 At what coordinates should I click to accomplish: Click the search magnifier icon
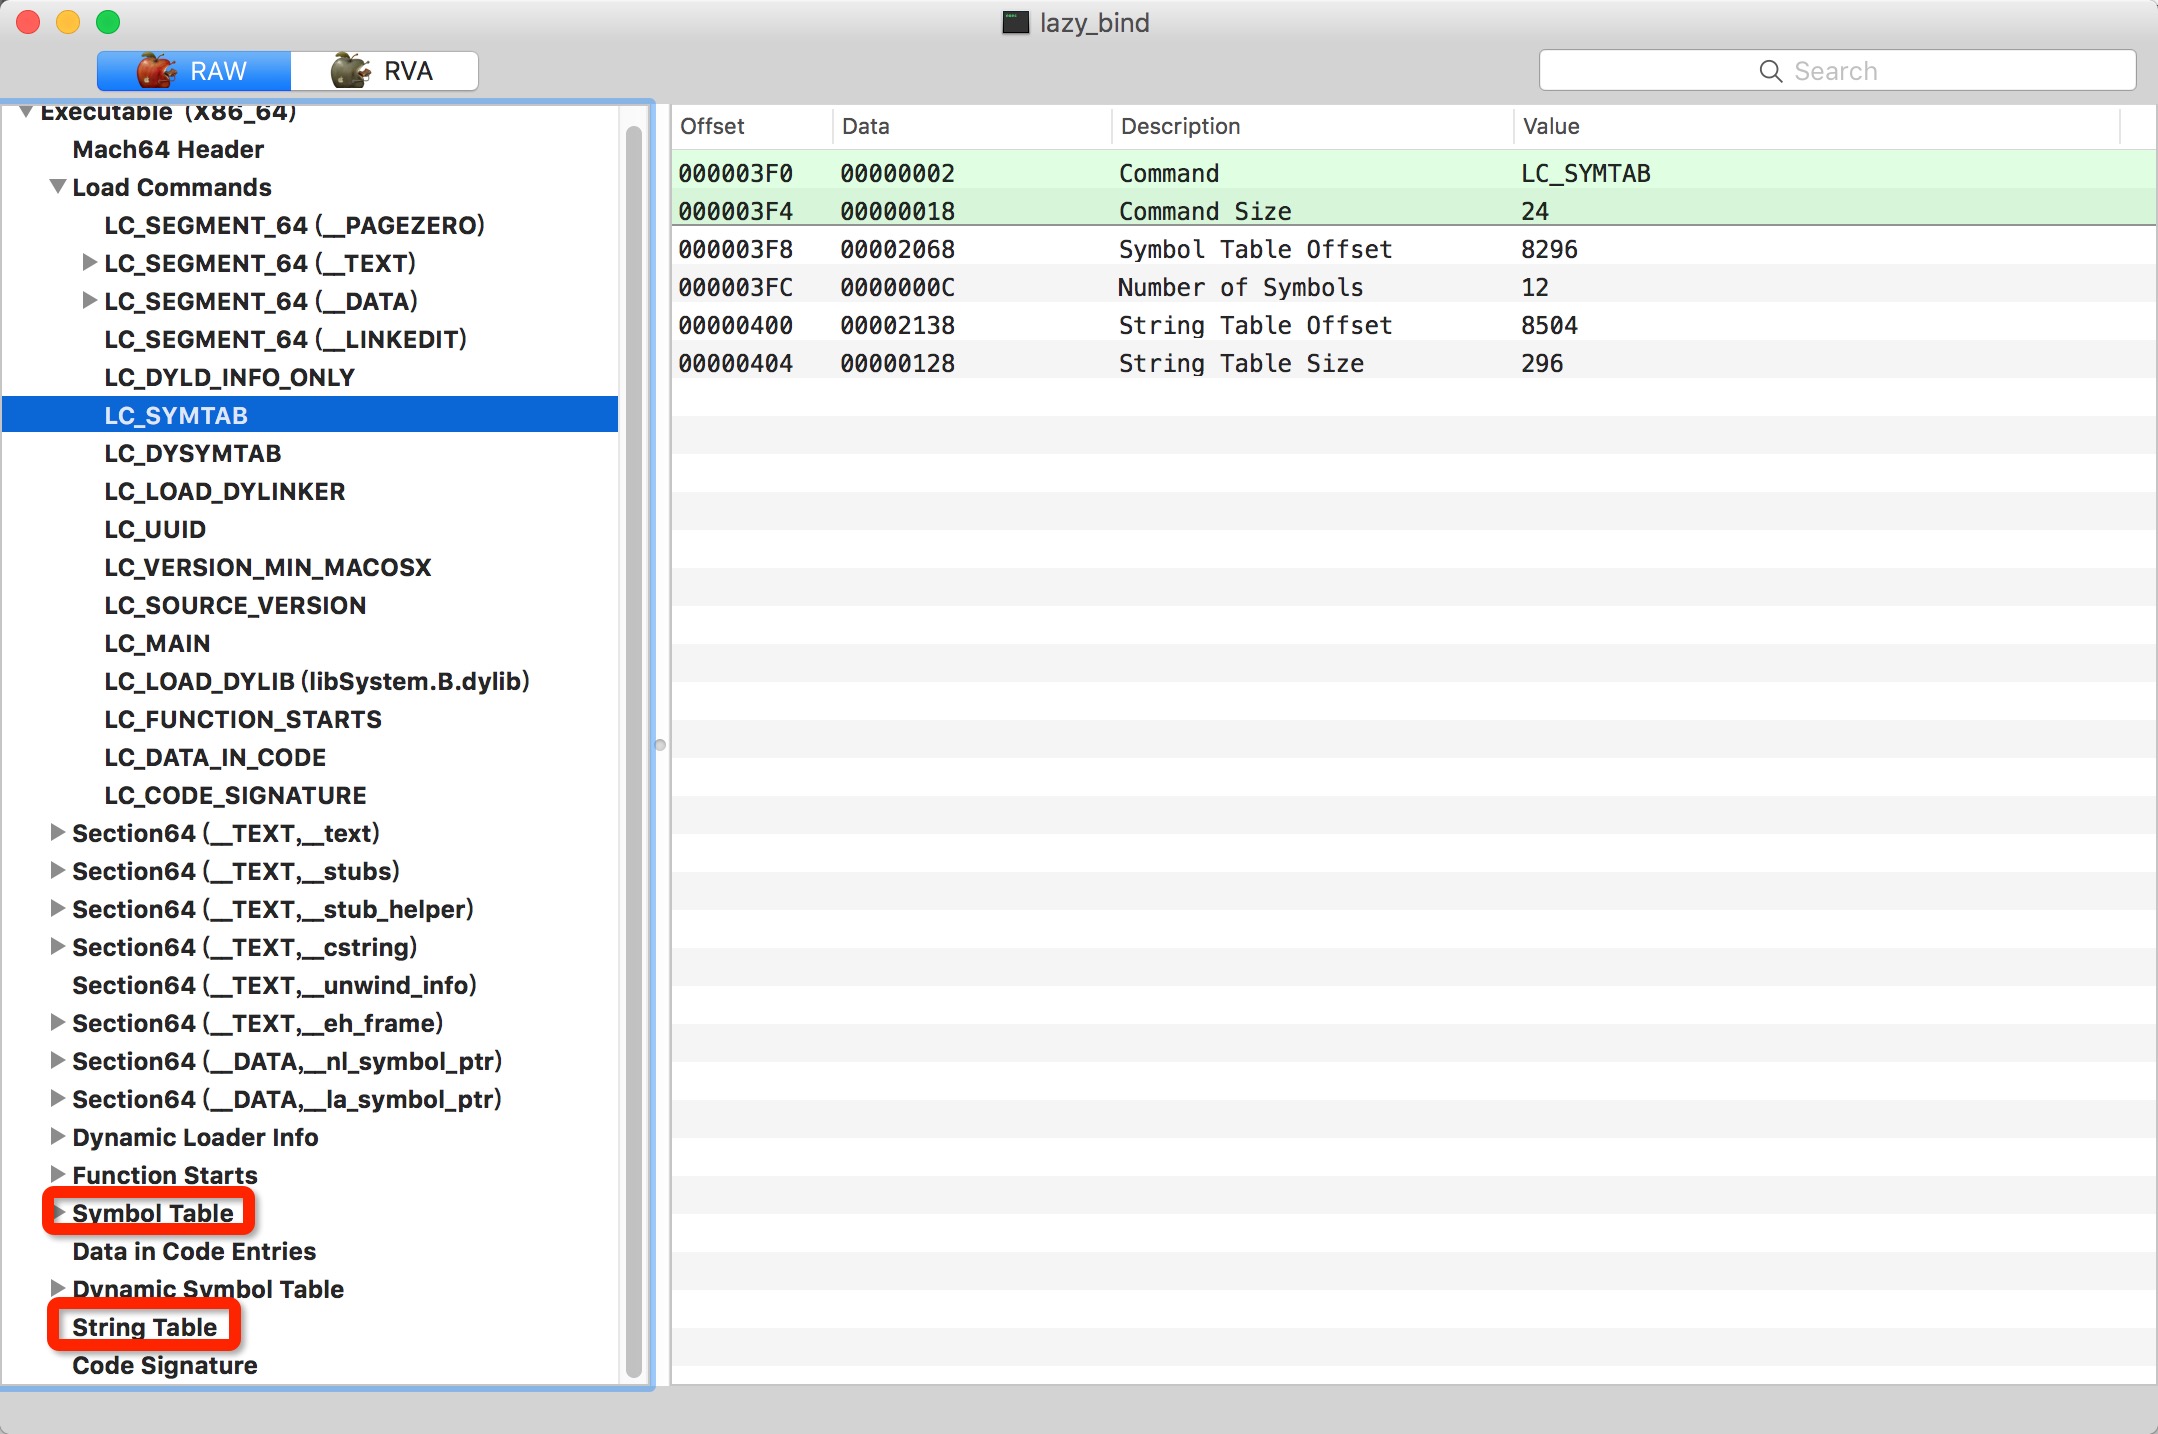pyautogui.click(x=1770, y=71)
